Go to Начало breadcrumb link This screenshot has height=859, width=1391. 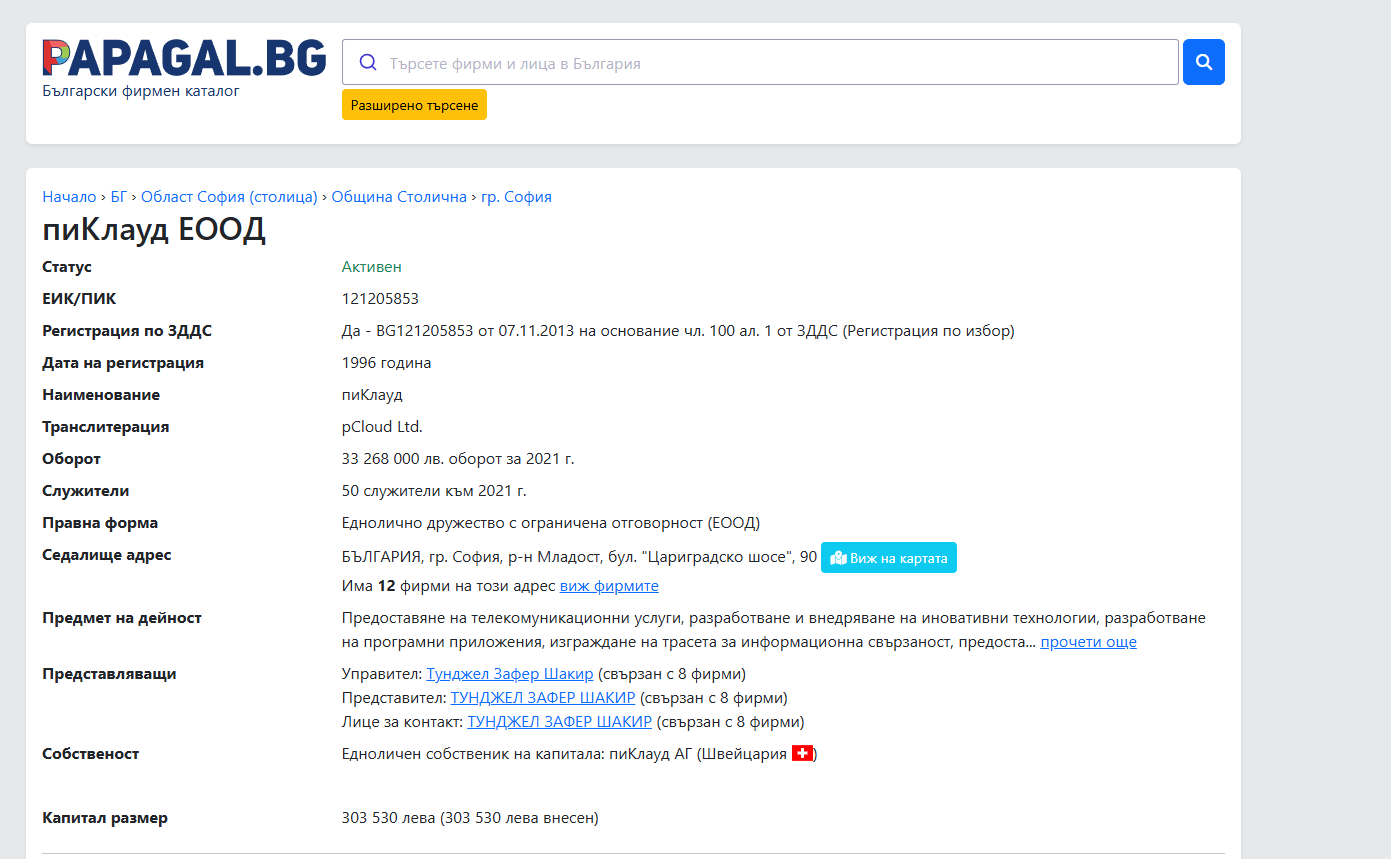[69, 197]
